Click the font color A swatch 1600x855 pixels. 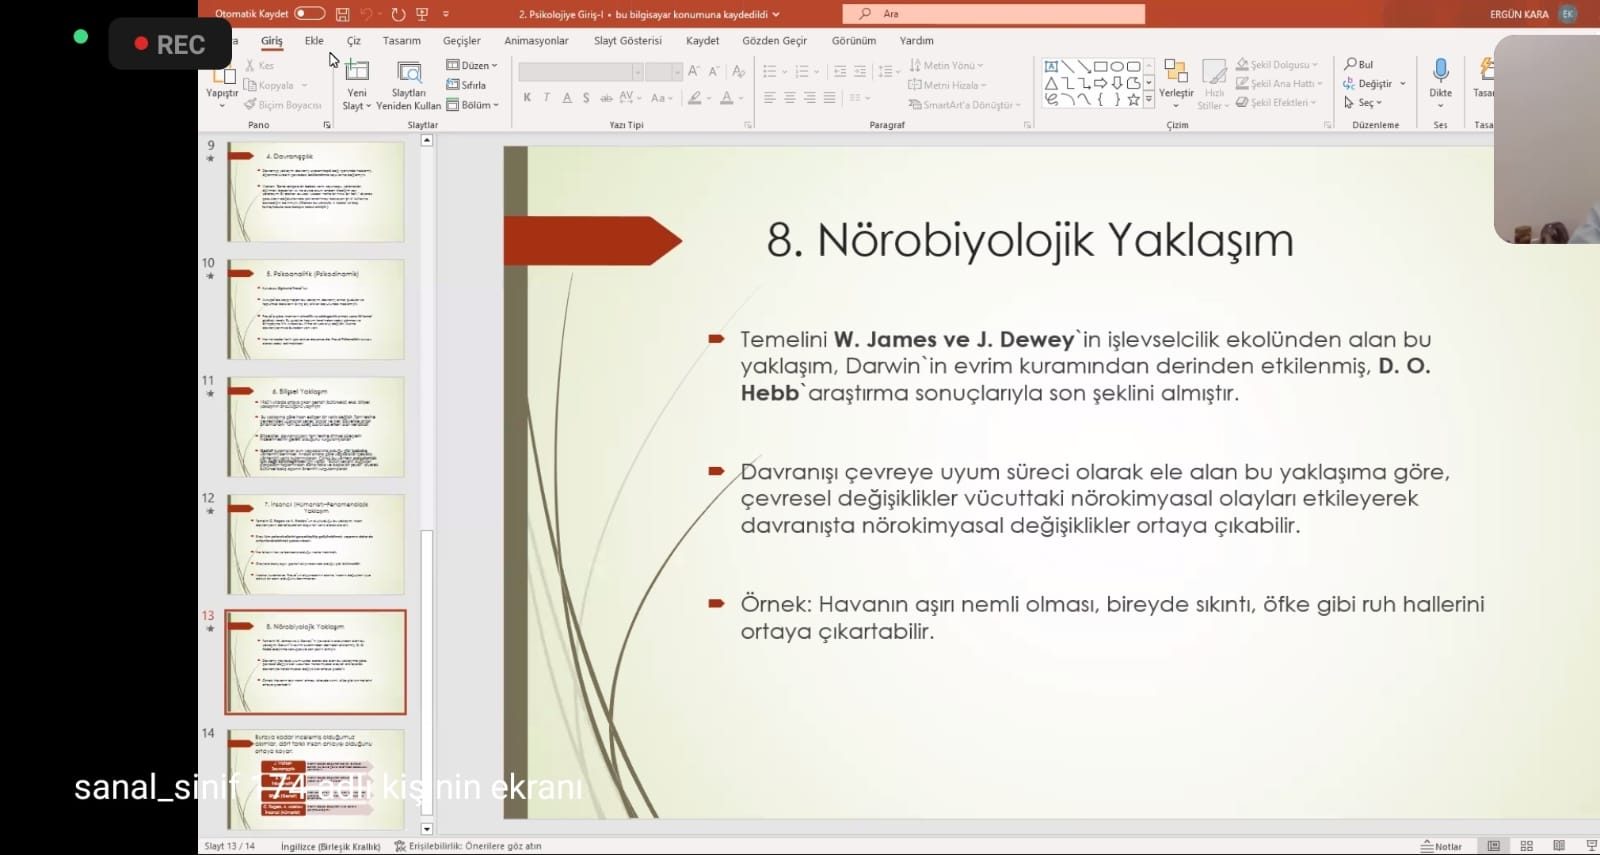[x=726, y=98]
